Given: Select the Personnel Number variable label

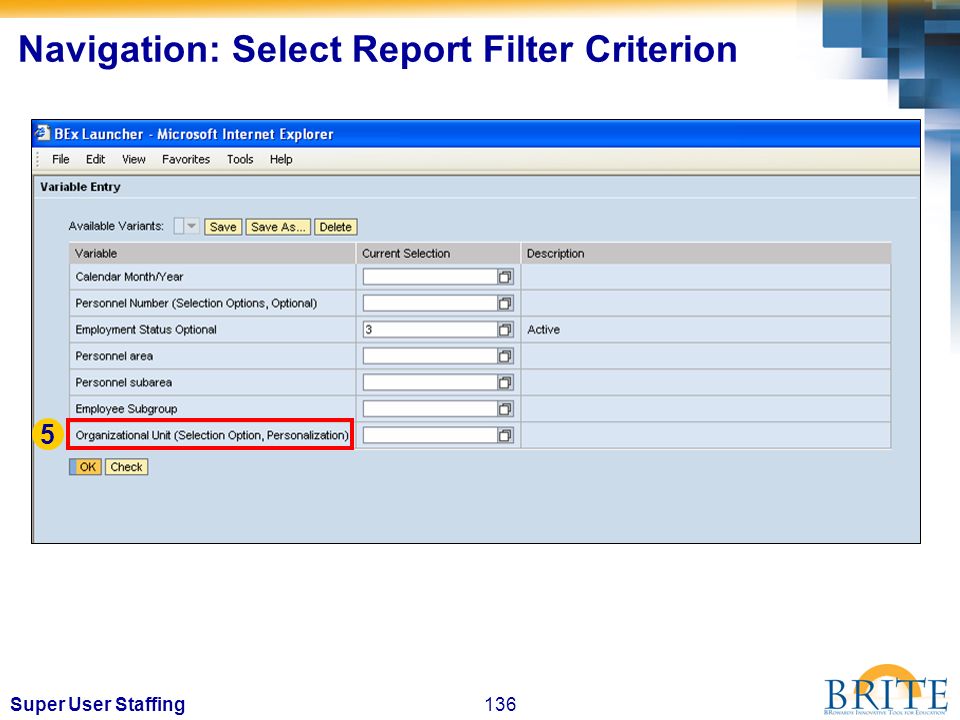Looking at the screenshot, I should pos(196,303).
